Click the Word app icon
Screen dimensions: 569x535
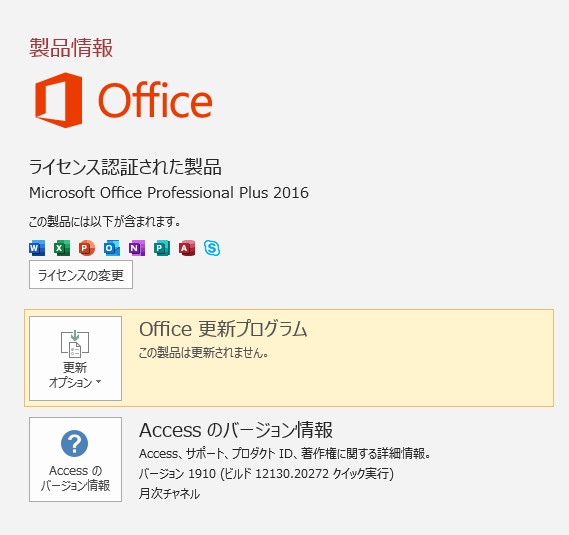(37, 248)
